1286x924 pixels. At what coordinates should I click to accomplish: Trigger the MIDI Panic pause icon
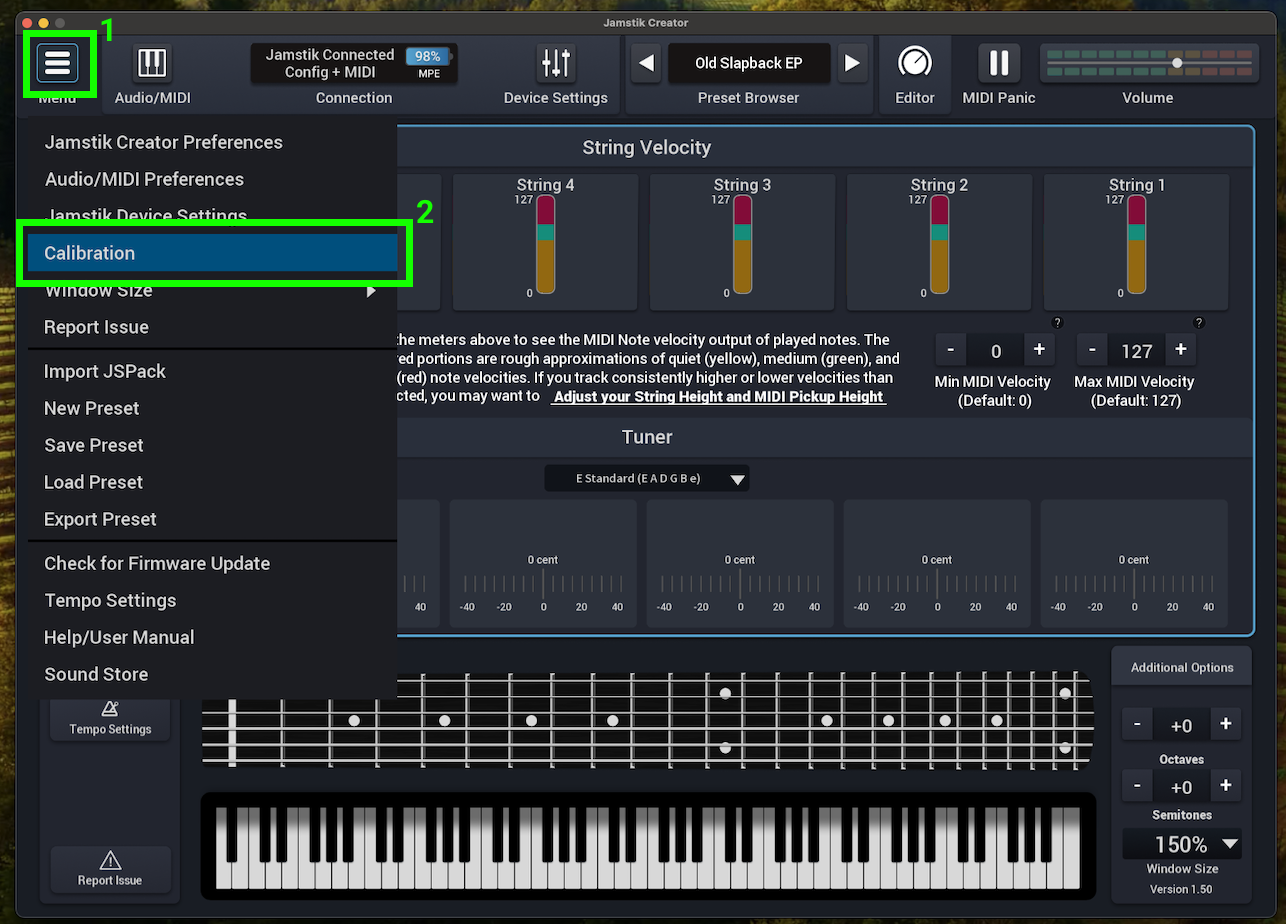tap(998, 63)
